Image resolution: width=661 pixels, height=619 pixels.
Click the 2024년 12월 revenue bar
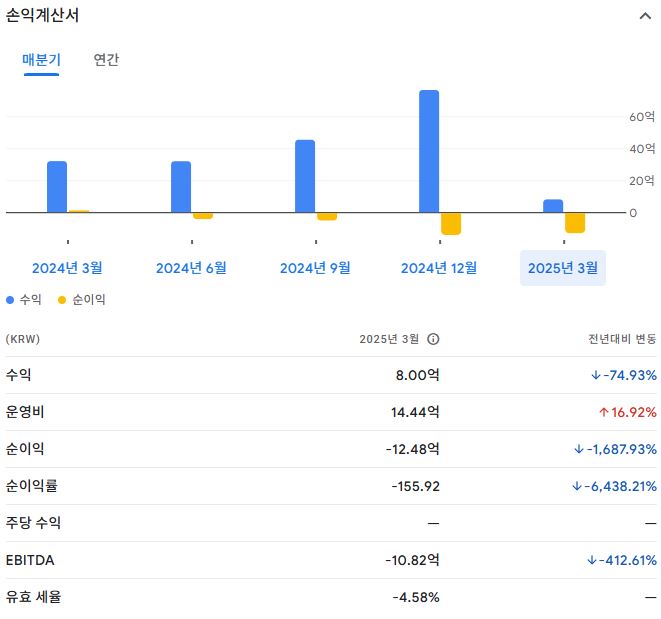tap(429, 151)
